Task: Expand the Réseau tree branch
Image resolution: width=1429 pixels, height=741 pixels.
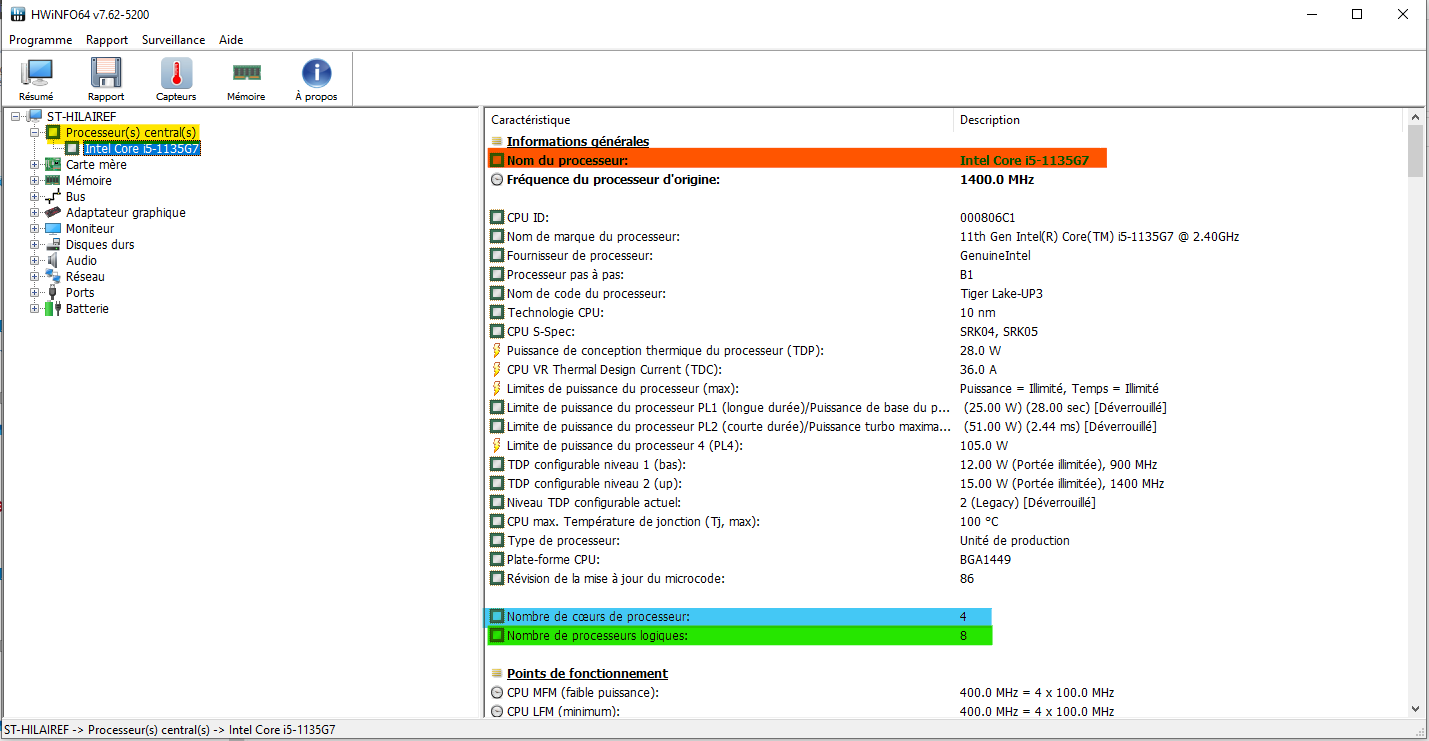Action: (x=35, y=277)
